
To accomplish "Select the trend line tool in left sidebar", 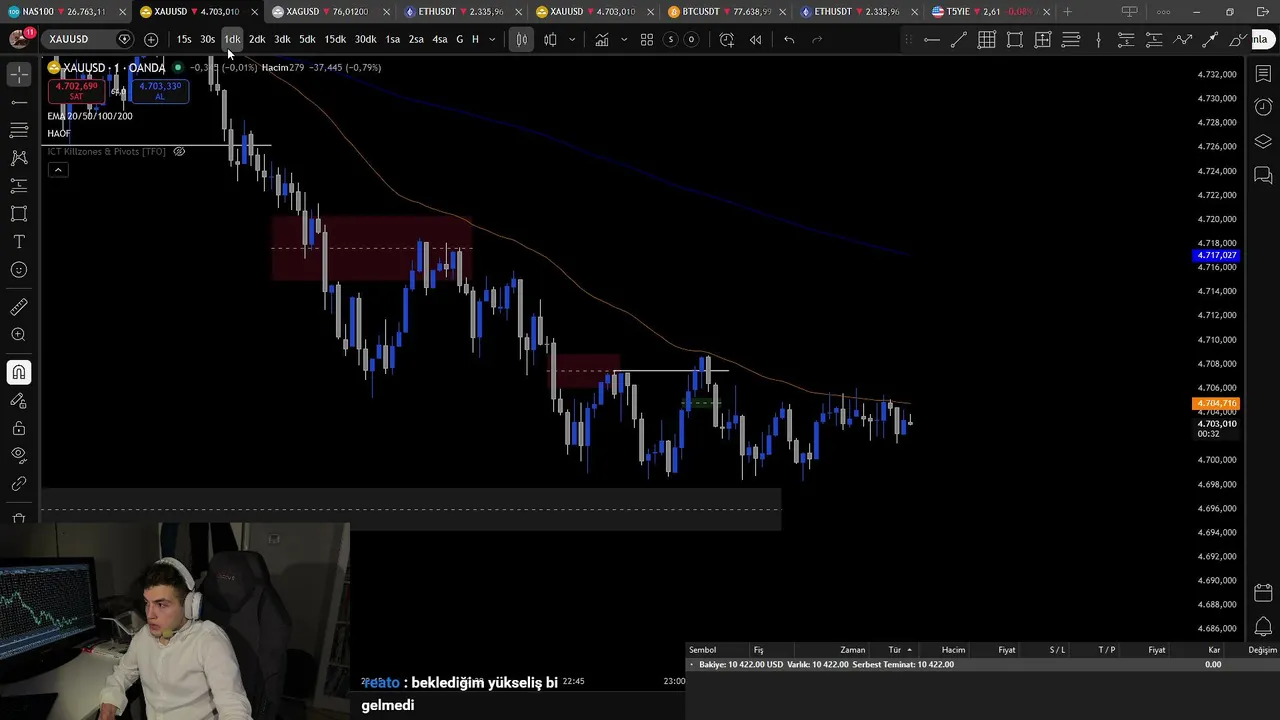I will click(19, 102).
